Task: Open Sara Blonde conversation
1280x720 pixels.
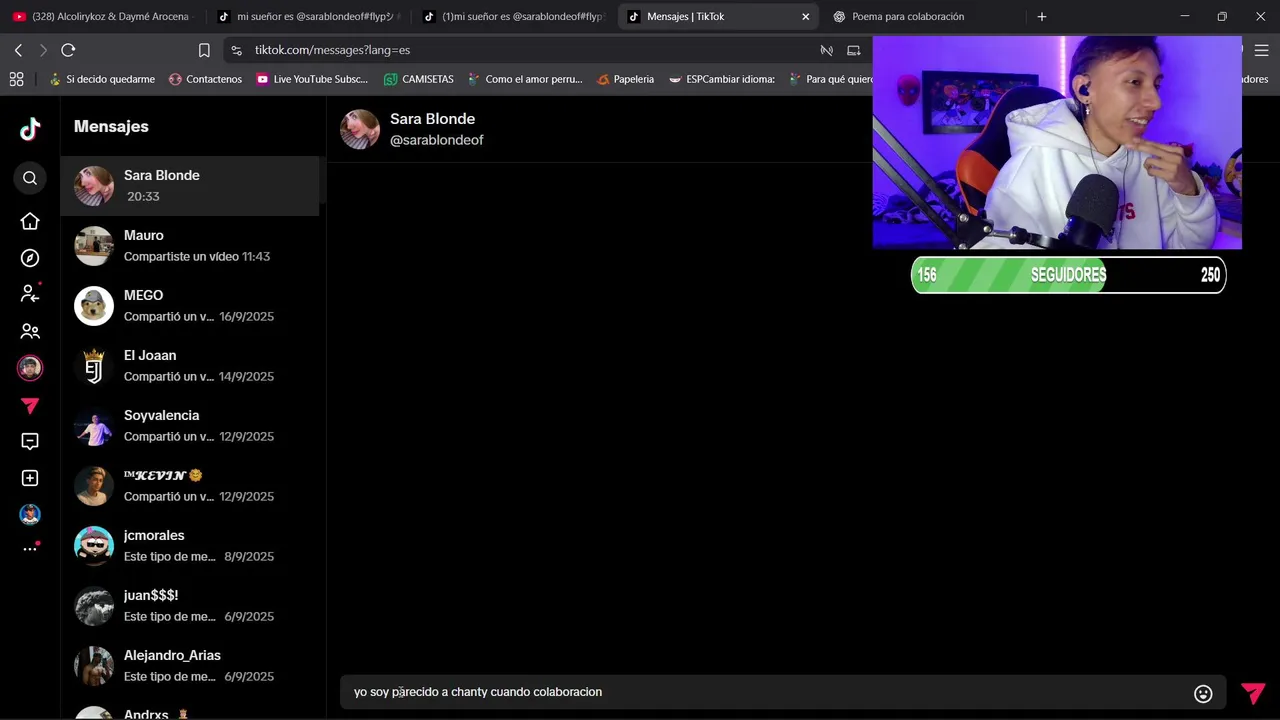Action: [x=190, y=186]
